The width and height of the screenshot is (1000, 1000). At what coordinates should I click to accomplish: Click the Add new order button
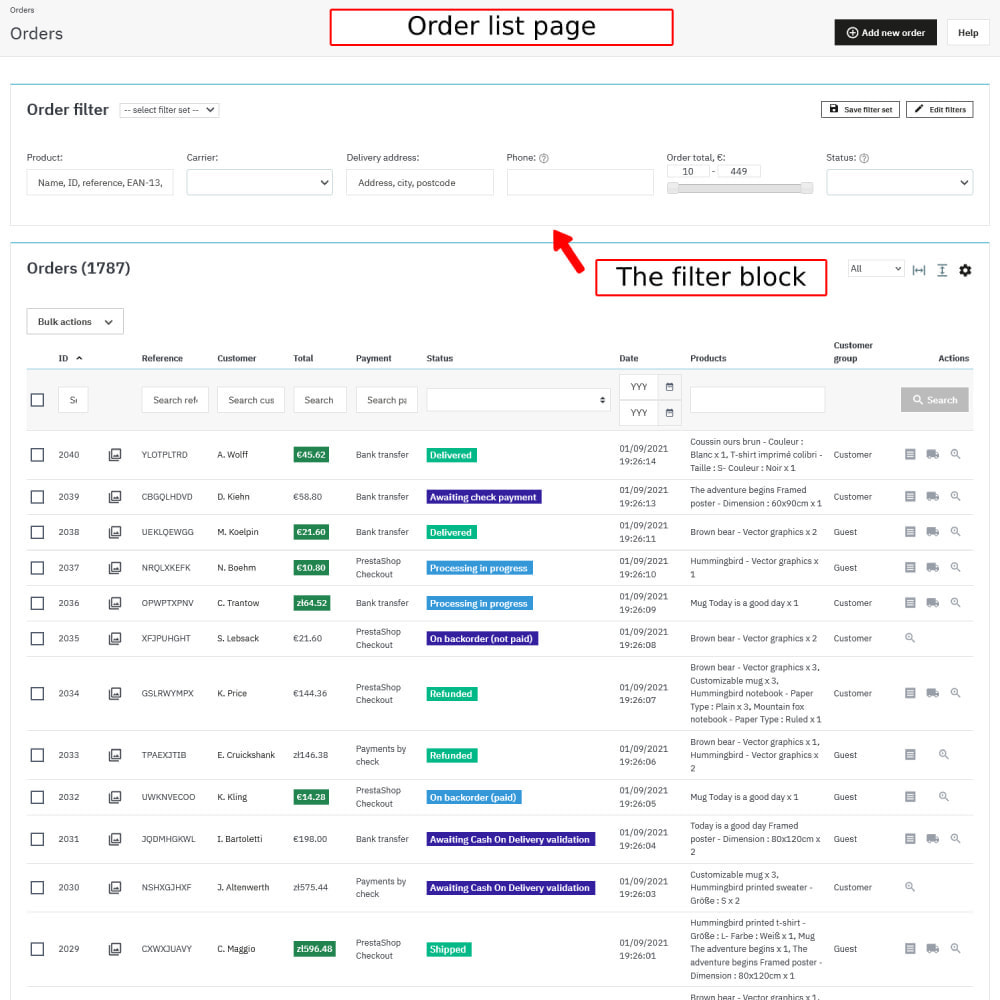(885, 33)
